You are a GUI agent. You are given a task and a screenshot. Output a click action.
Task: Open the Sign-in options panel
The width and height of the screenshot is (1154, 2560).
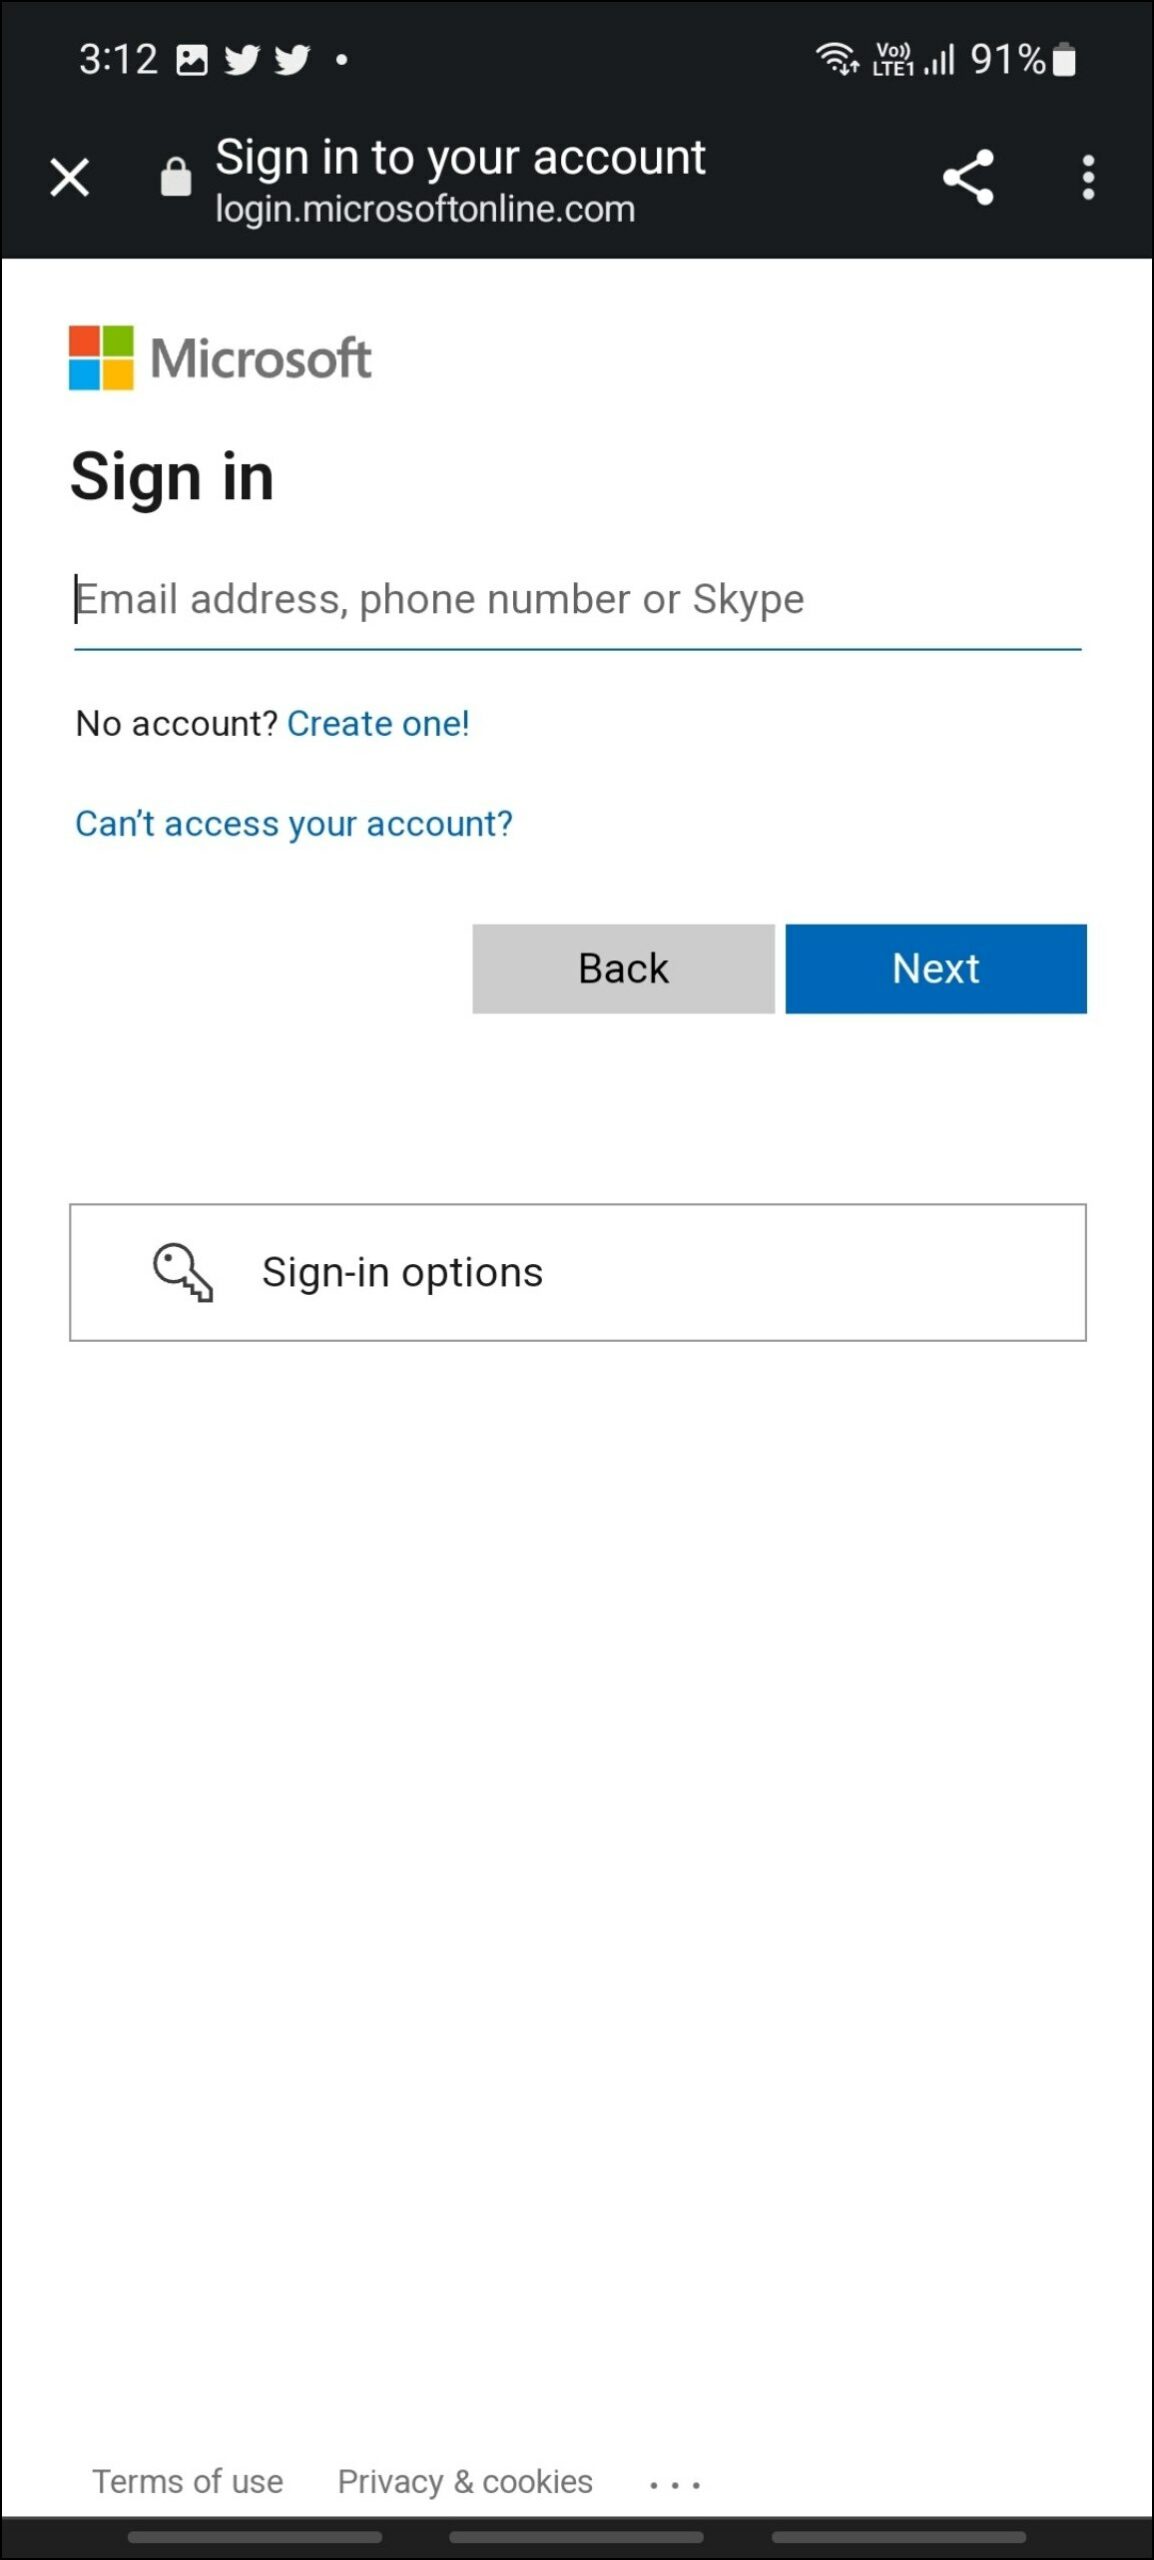(x=578, y=1272)
